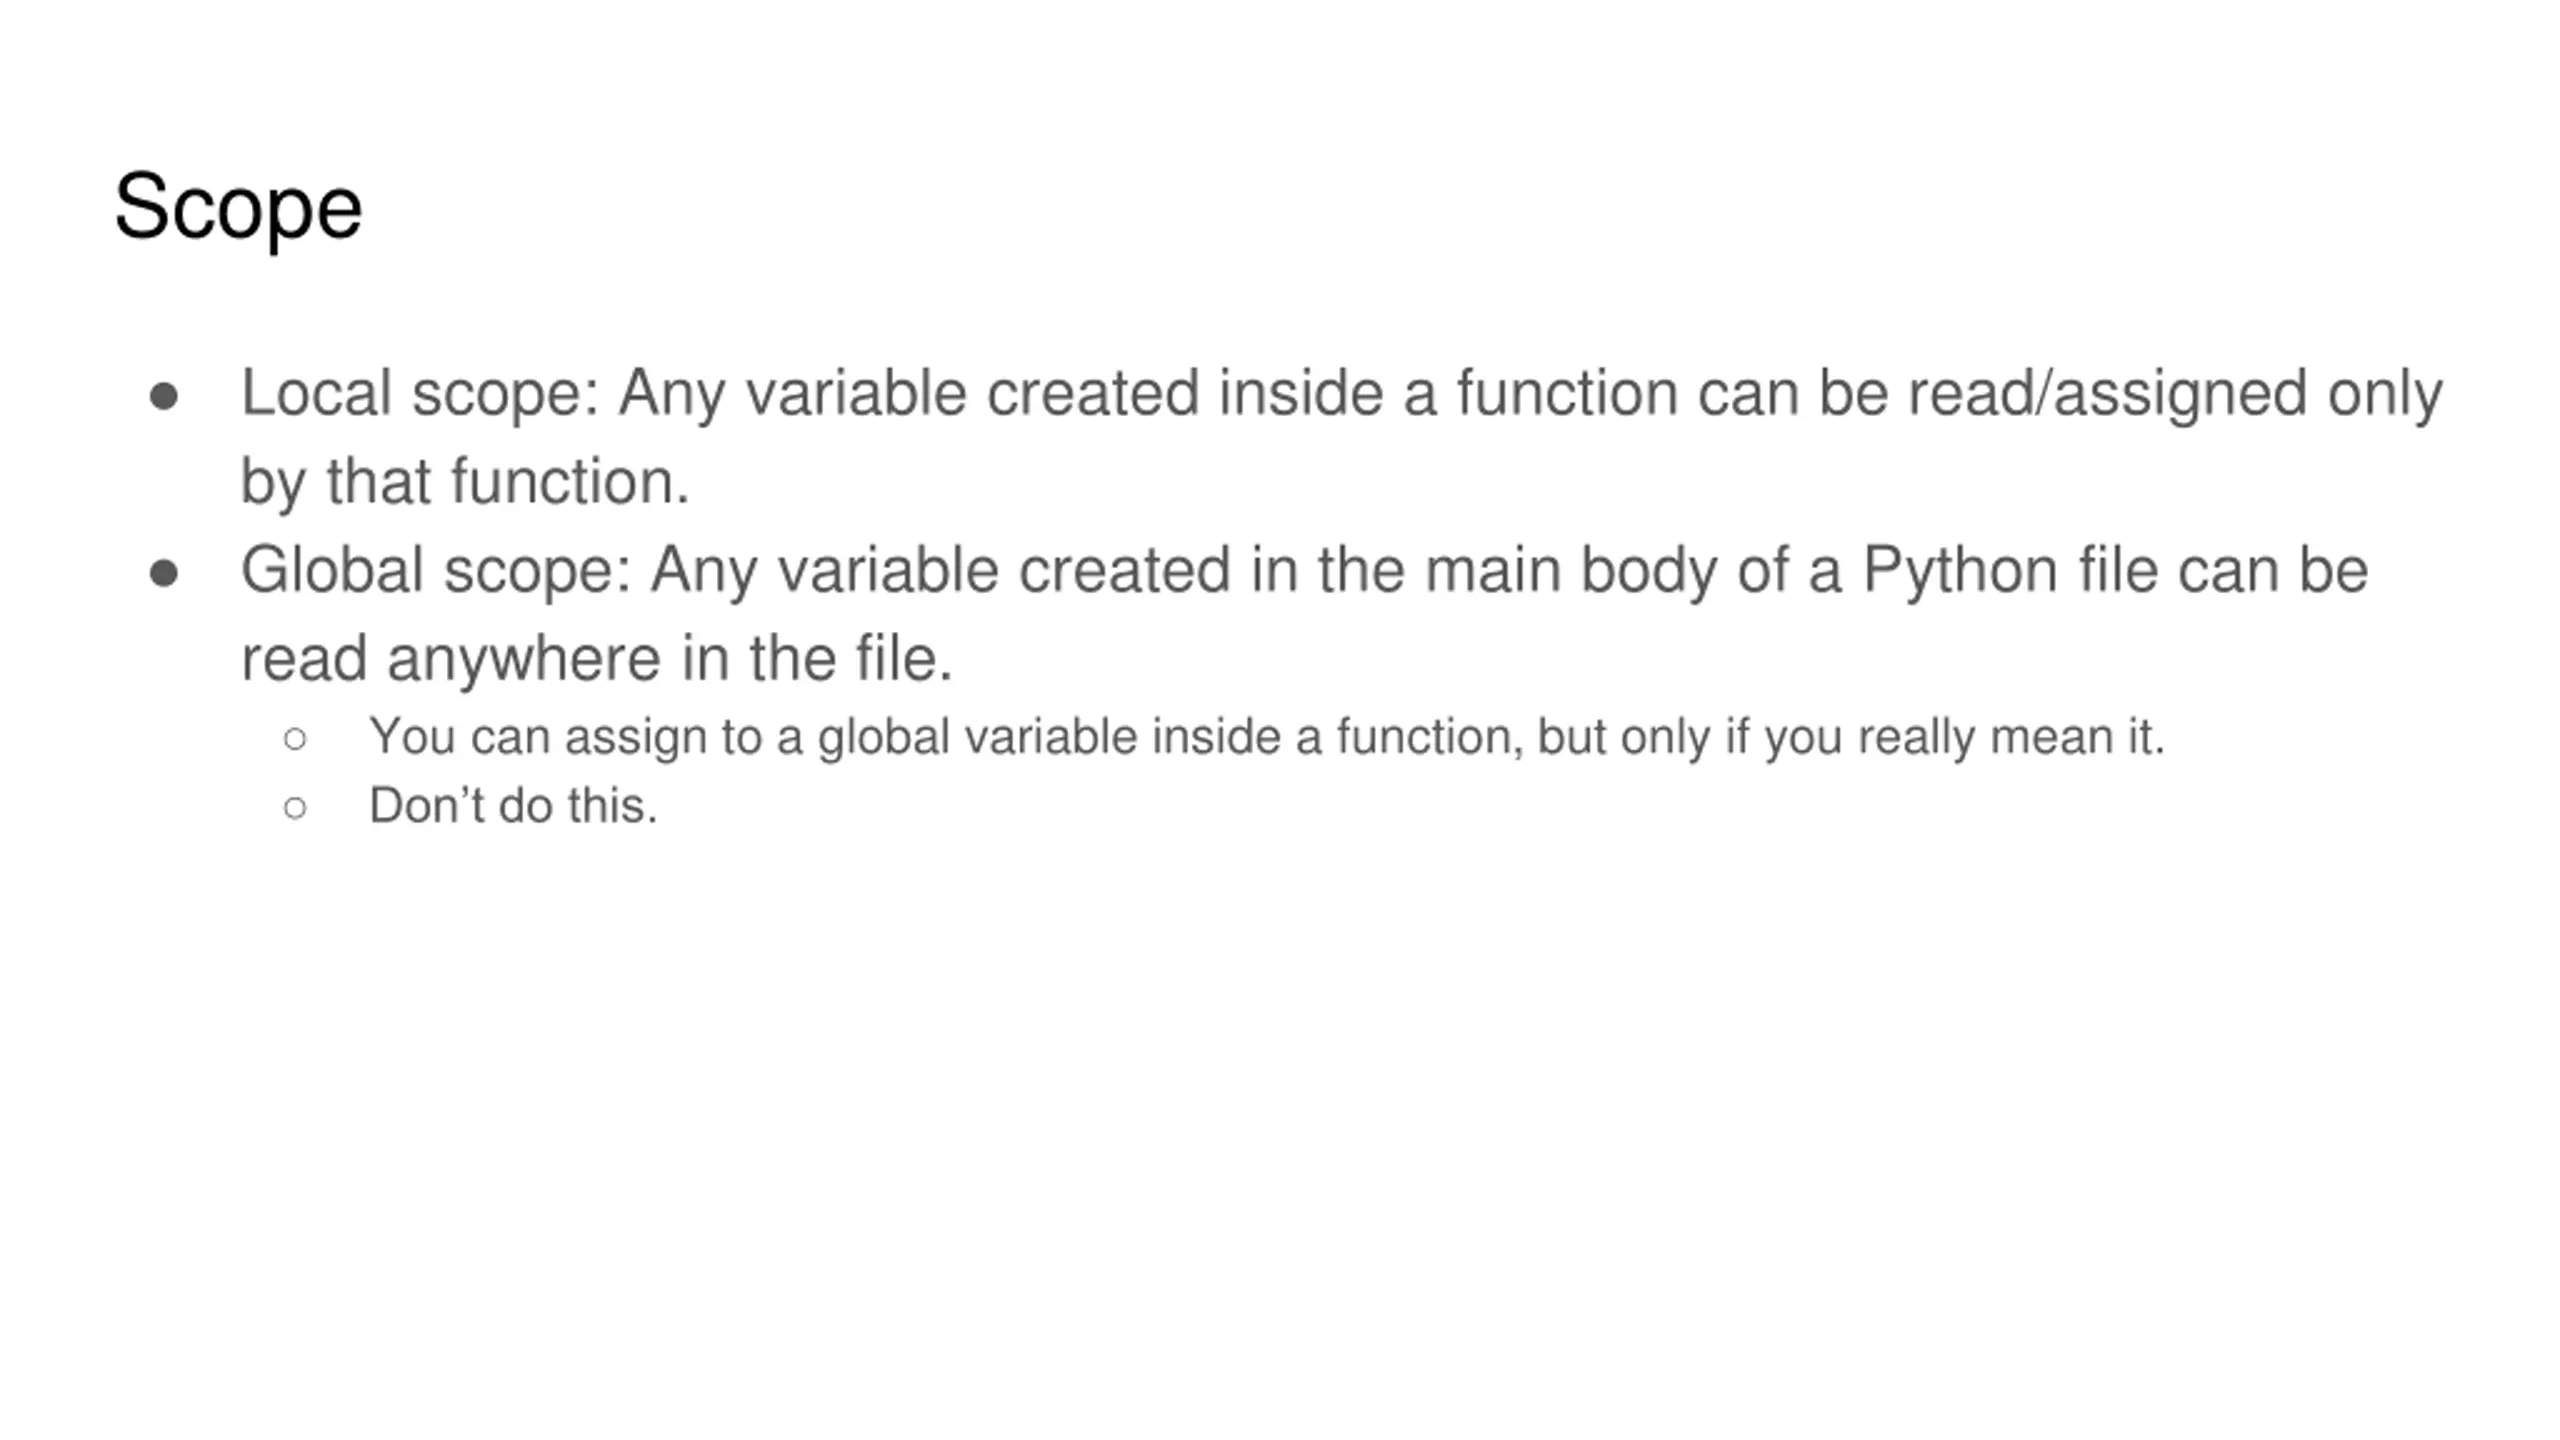Select the words Local scope:

coord(420,393)
